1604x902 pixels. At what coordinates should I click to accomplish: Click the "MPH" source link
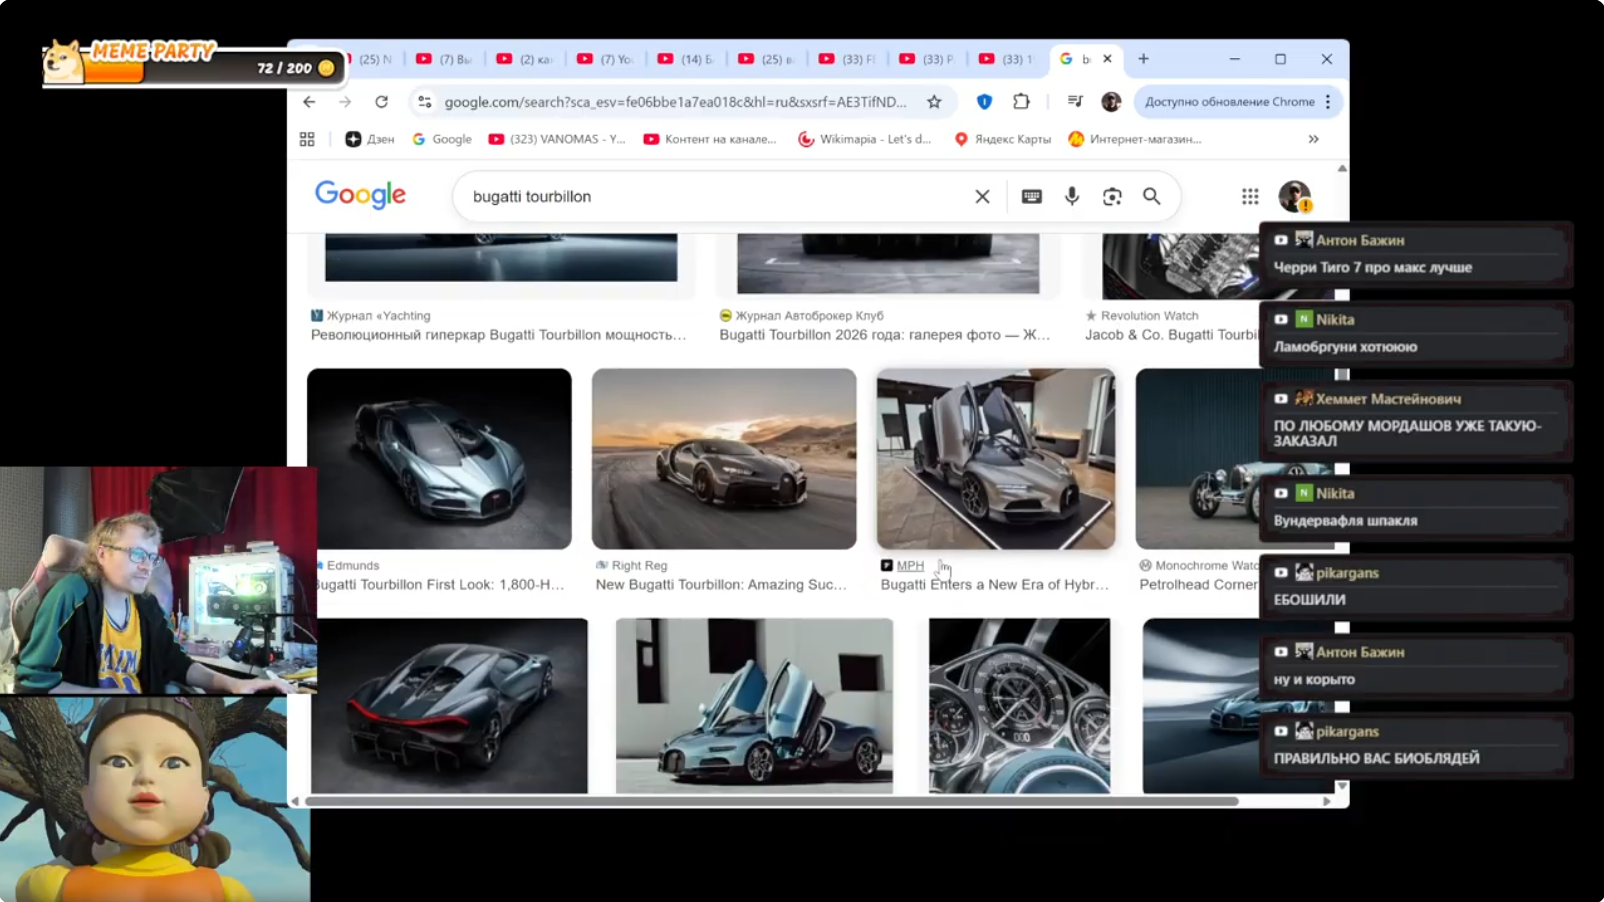pos(910,566)
